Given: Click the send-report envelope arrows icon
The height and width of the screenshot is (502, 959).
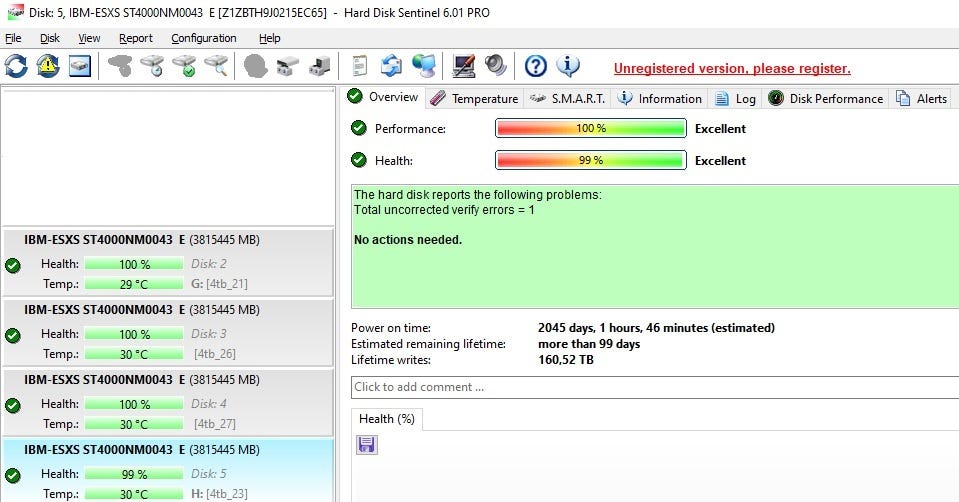Looking at the screenshot, I should tap(391, 65).
